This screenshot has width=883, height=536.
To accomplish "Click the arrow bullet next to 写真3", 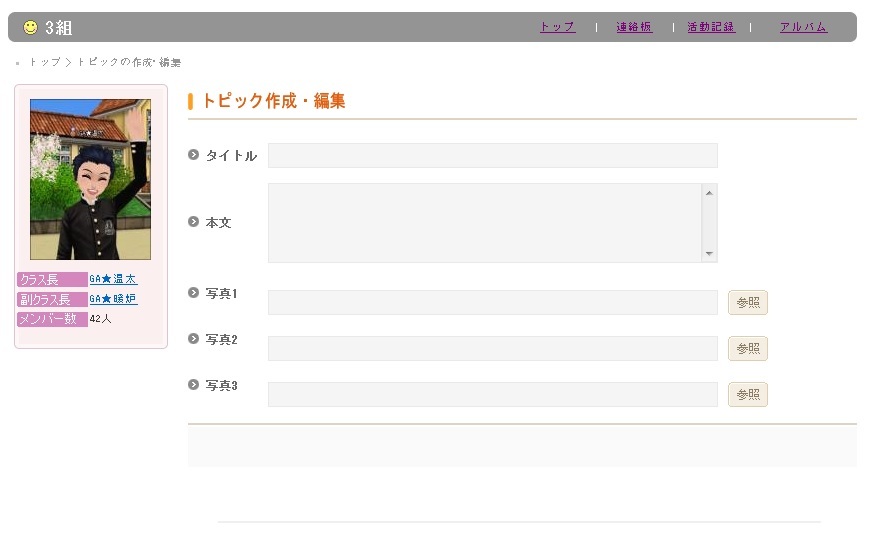I will [x=194, y=384].
